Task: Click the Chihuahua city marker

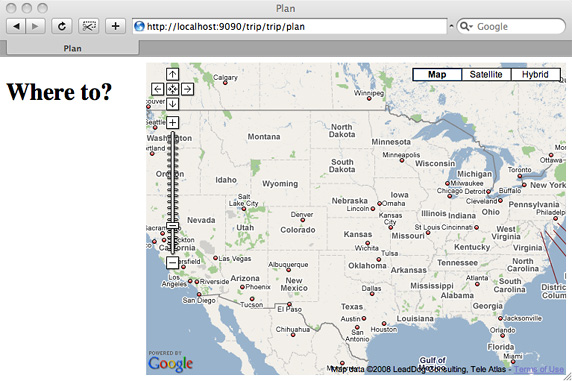Action: coord(293,335)
